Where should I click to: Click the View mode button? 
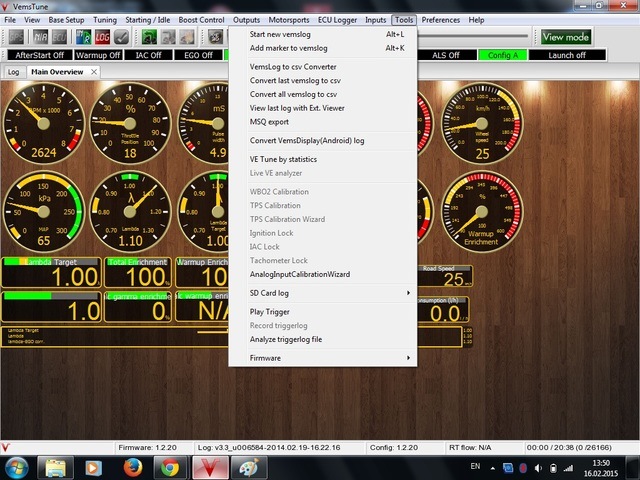(566, 37)
